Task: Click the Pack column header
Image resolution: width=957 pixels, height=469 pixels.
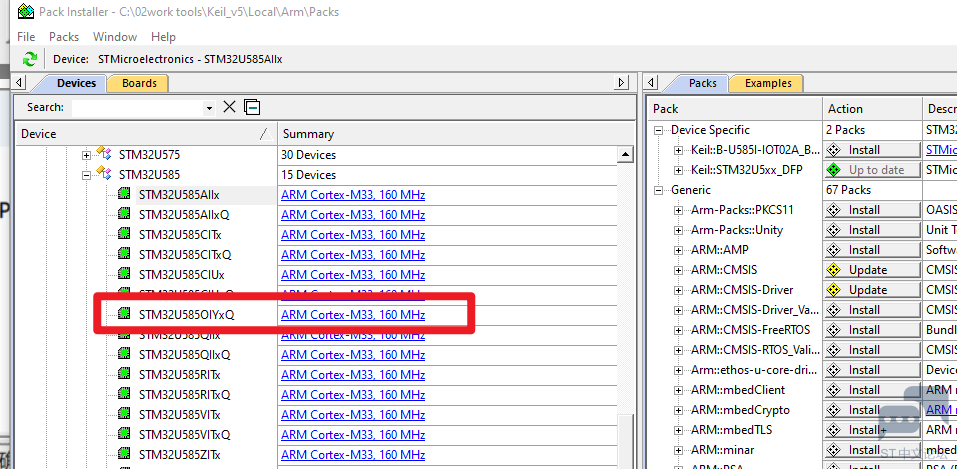Action: point(735,109)
